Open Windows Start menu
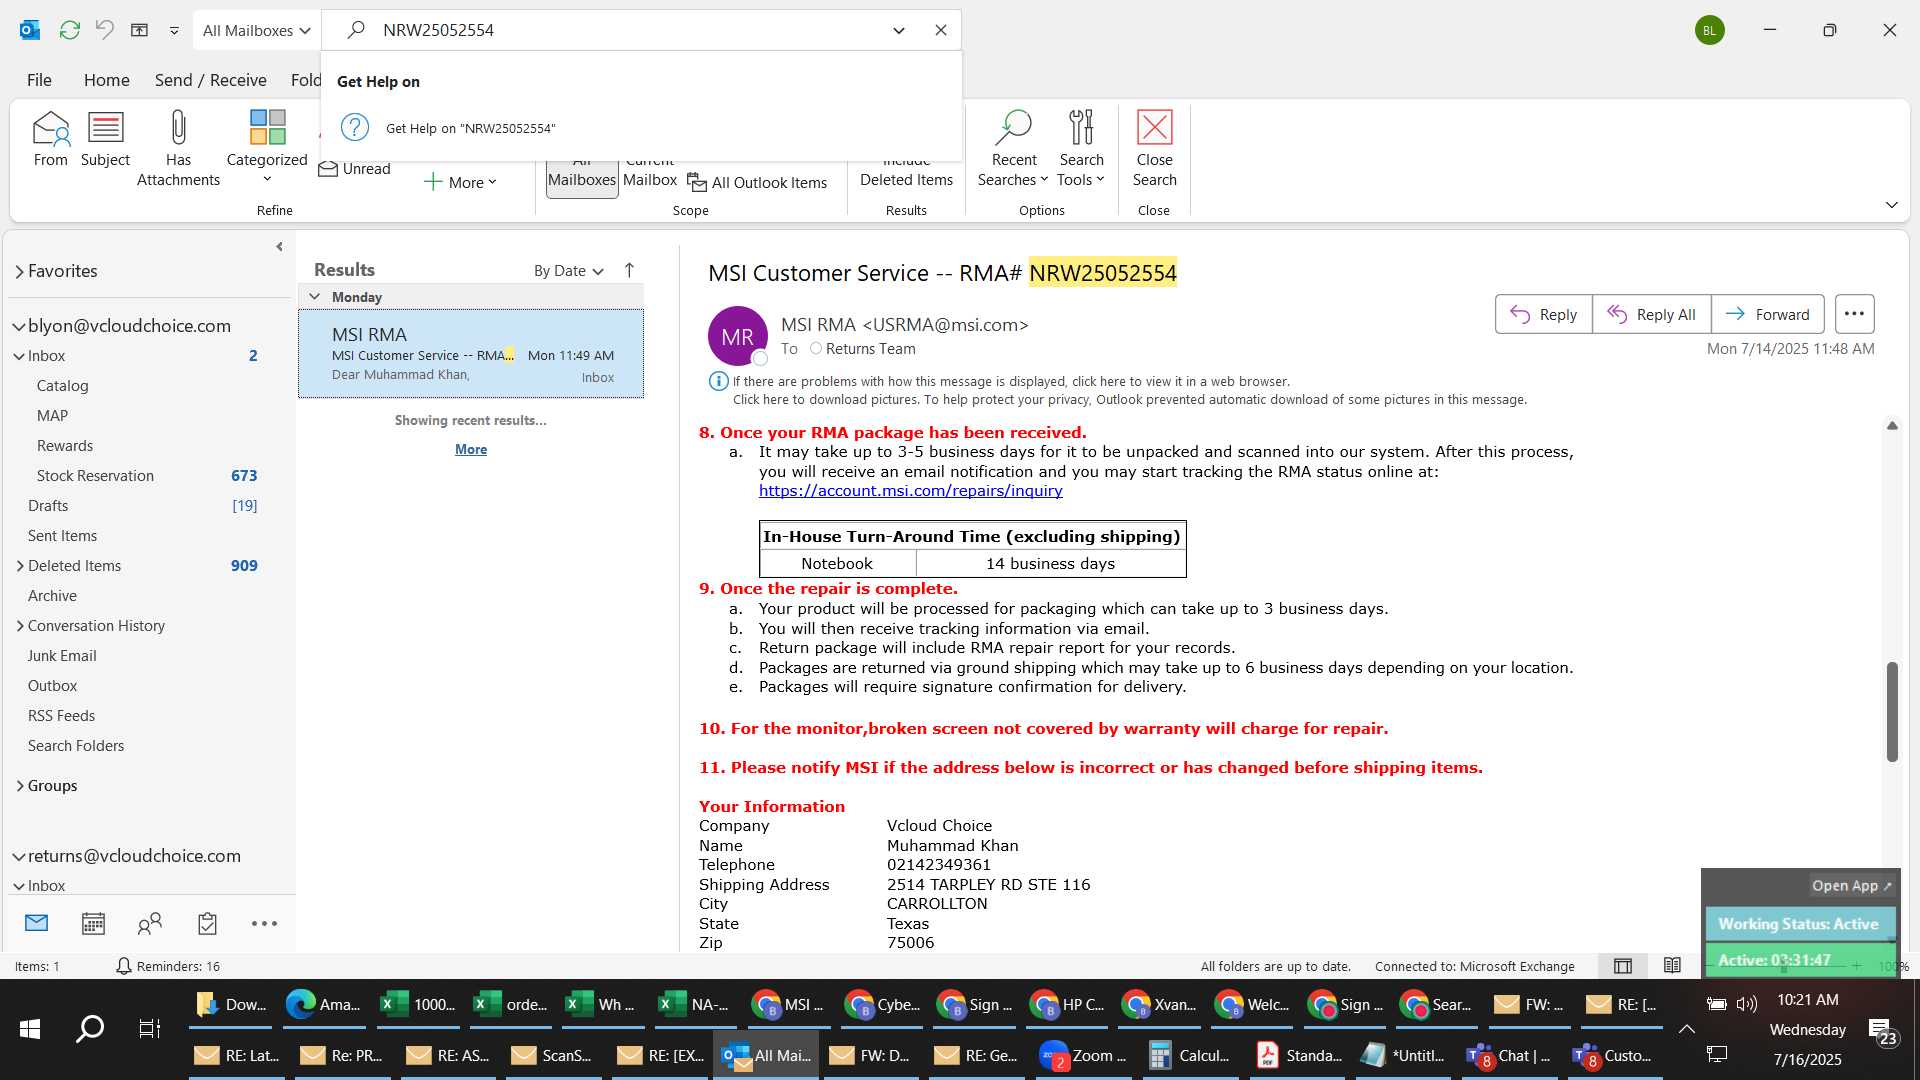 click(x=30, y=1028)
